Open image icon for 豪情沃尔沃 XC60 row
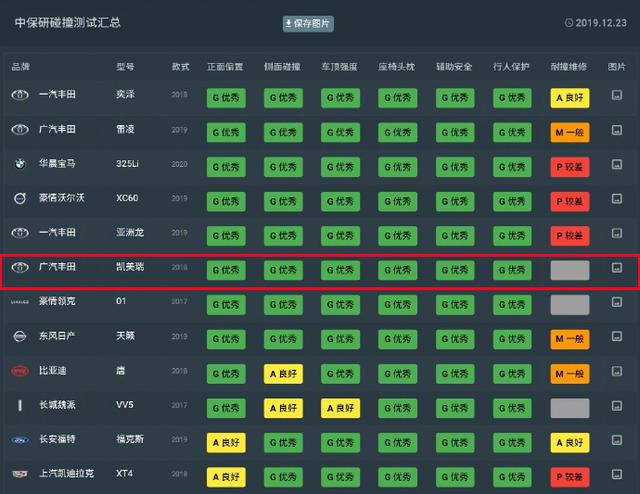This screenshot has height=494, width=640. [x=617, y=198]
